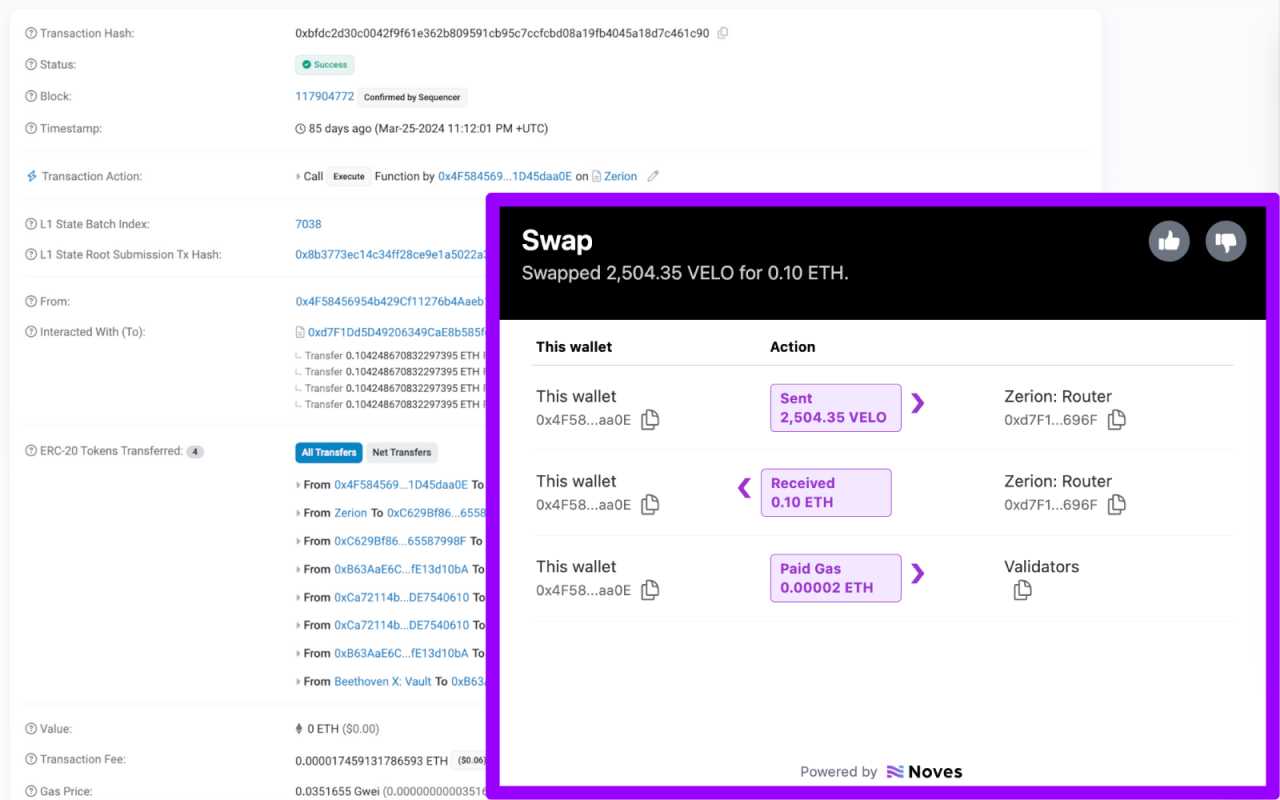The height and width of the screenshot is (800, 1280).
Task: Click the Sent 2,504.35 VELO action box
Action: pos(835,408)
